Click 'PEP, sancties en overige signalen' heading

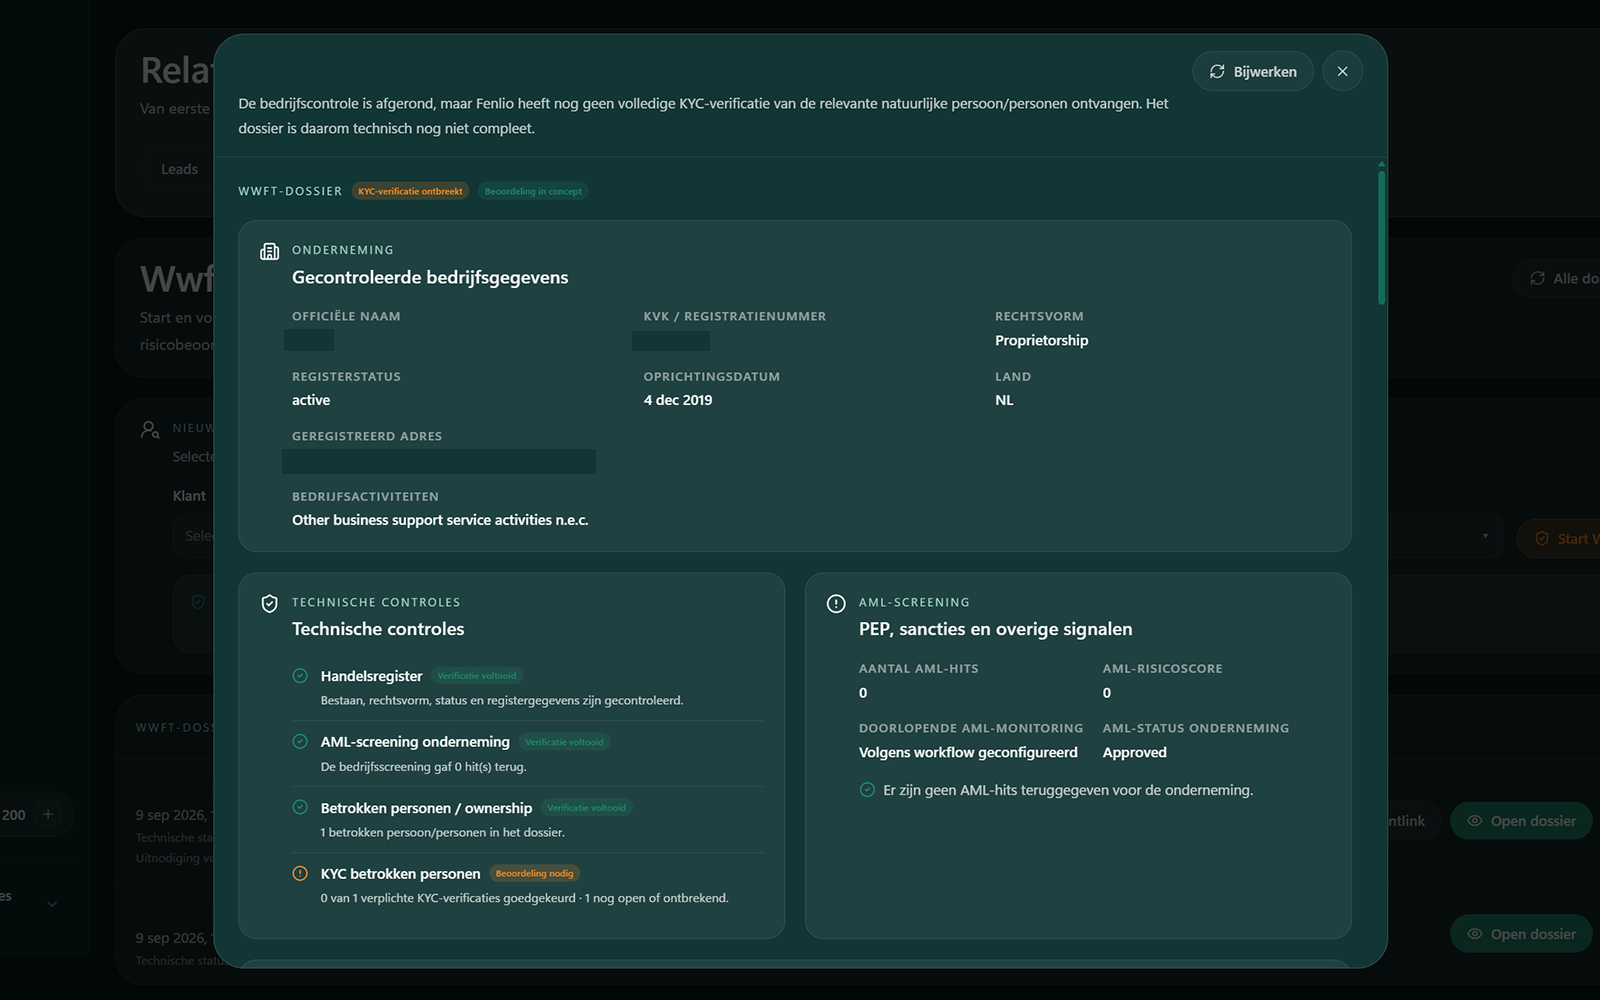(996, 629)
